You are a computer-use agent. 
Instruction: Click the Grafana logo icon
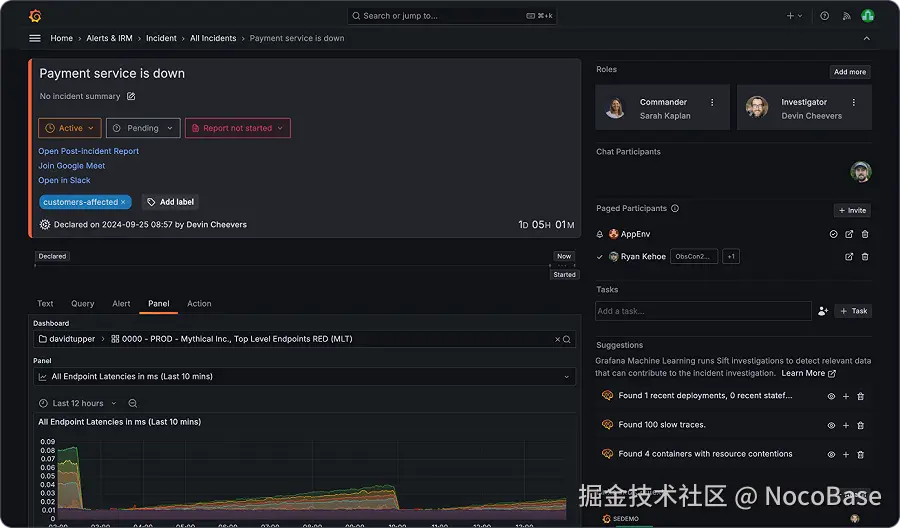pyautogui.click(x=35, y=16)
